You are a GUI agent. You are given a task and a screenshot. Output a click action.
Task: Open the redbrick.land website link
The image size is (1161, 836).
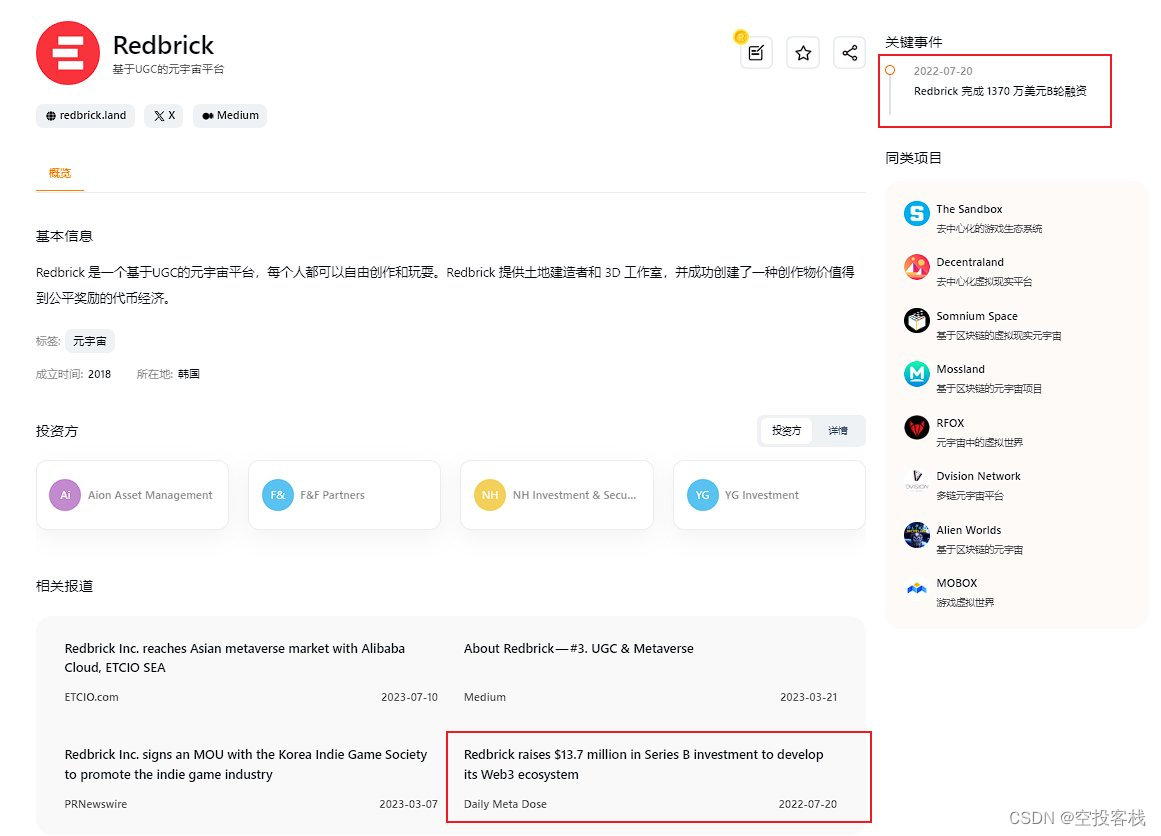point(85,116)
